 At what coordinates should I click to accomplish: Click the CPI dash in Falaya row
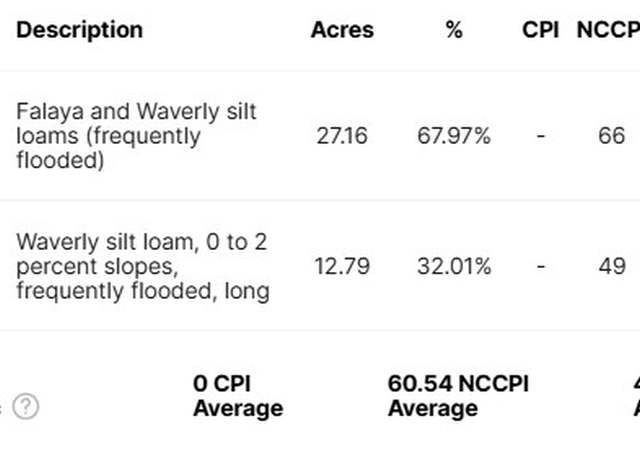click(541, 136)
